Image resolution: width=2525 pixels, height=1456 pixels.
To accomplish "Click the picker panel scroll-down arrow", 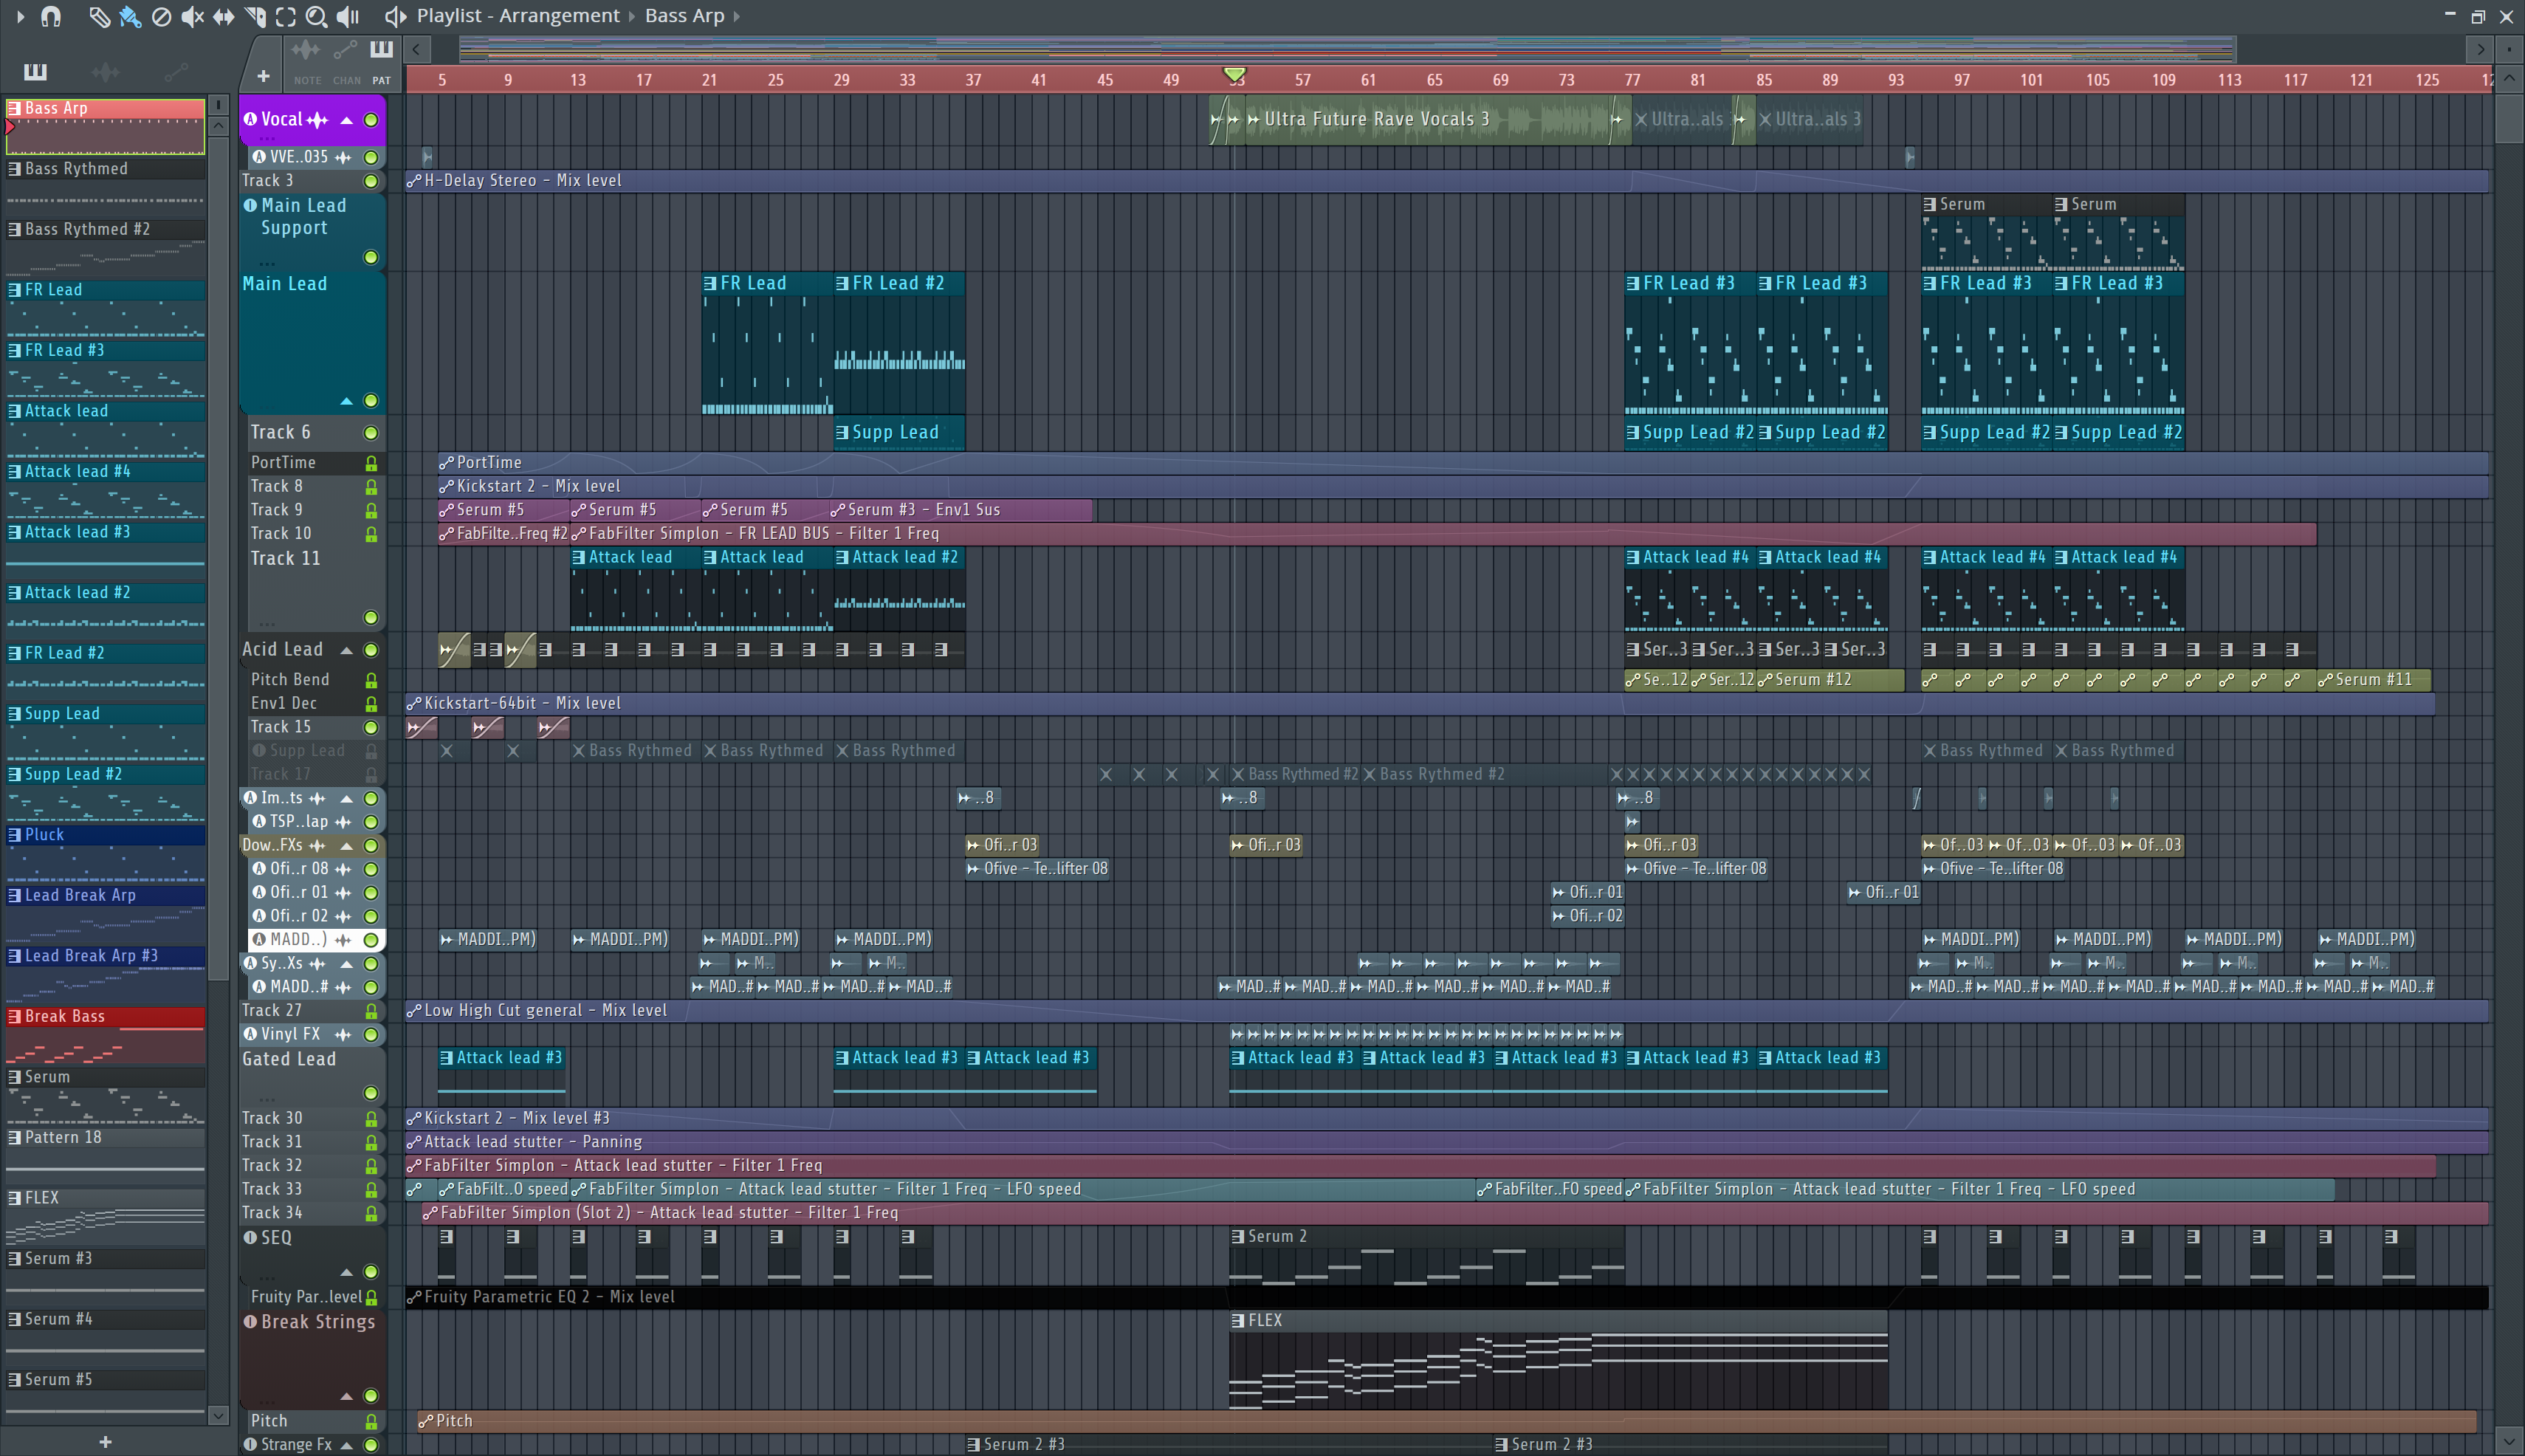I will 218,1415.
